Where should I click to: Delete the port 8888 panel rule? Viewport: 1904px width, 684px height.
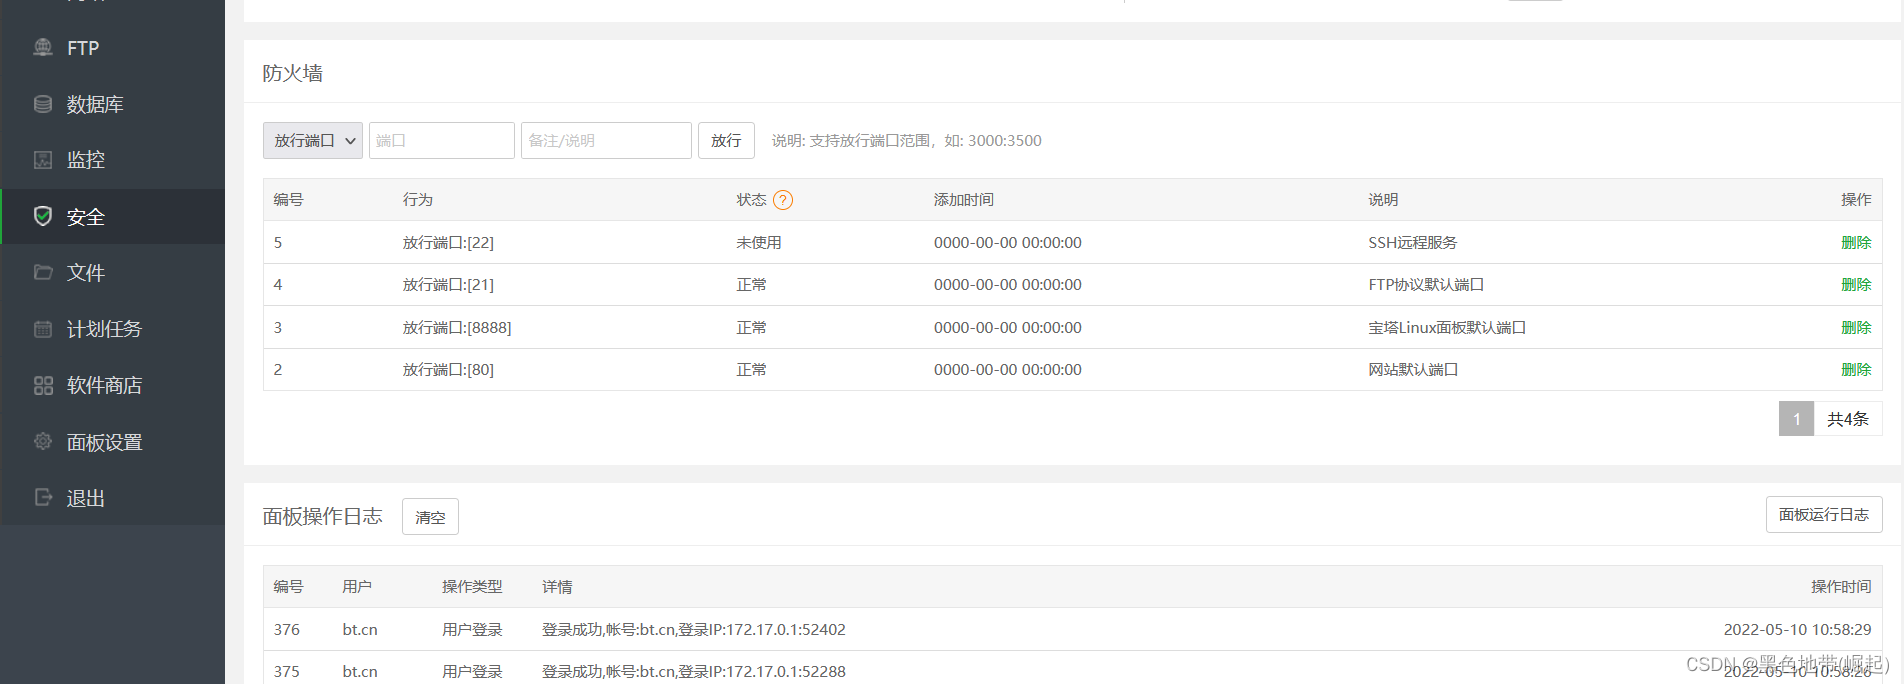tap(1856, 327)
